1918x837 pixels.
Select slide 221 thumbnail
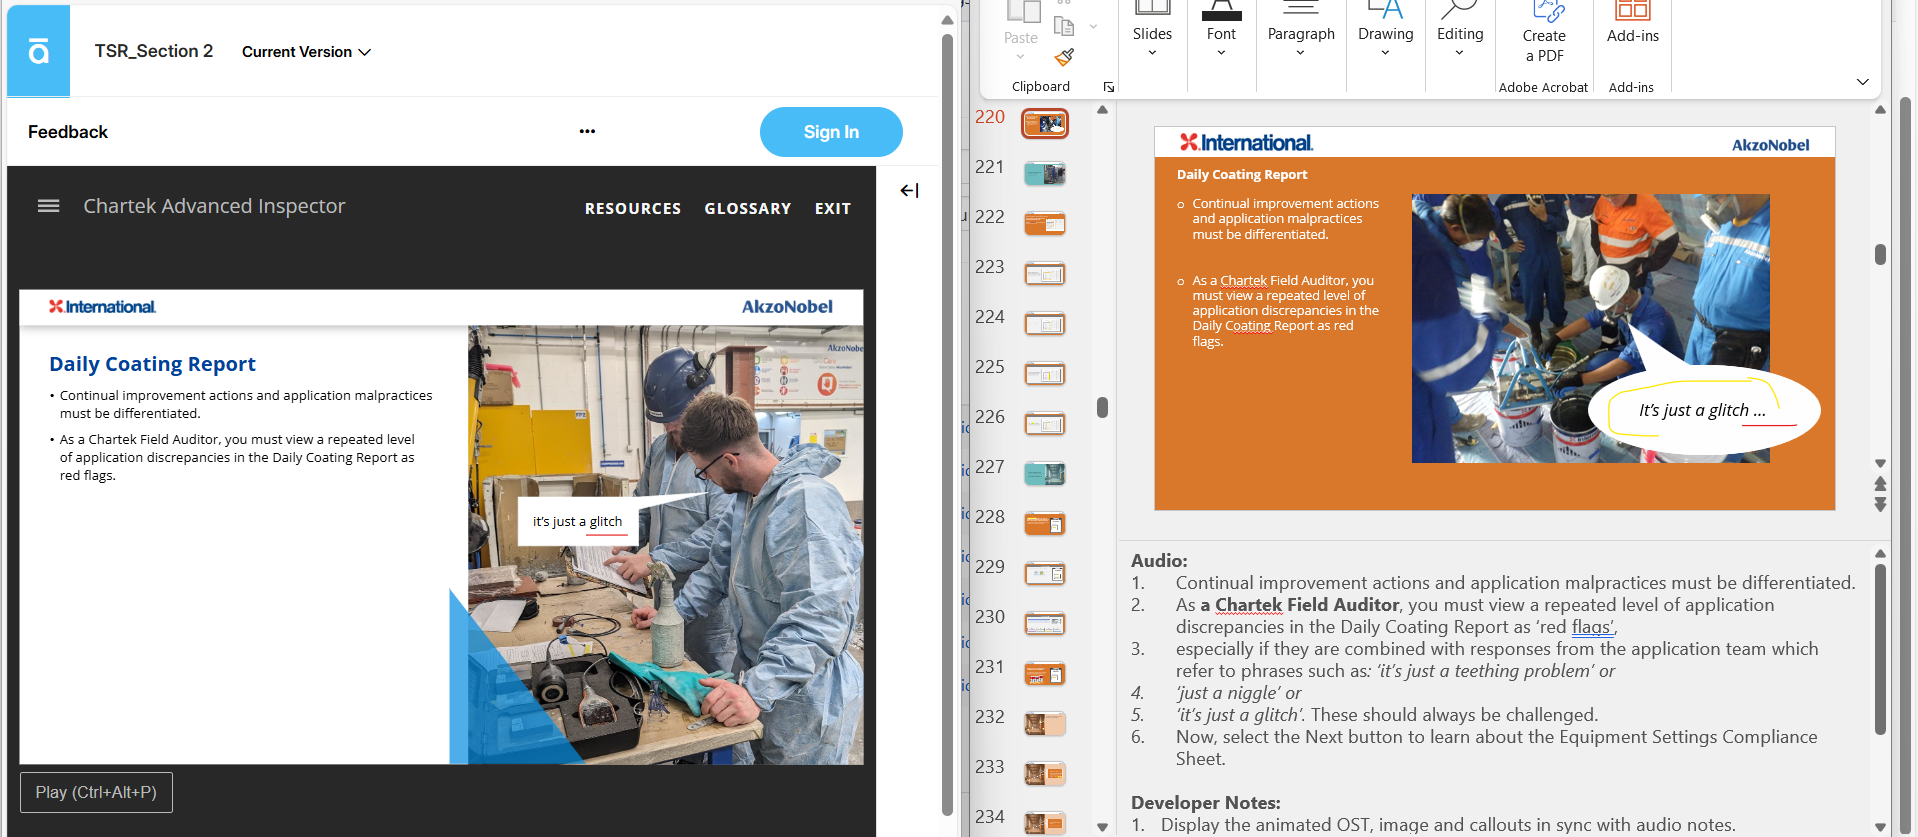tap(1044, 174)
